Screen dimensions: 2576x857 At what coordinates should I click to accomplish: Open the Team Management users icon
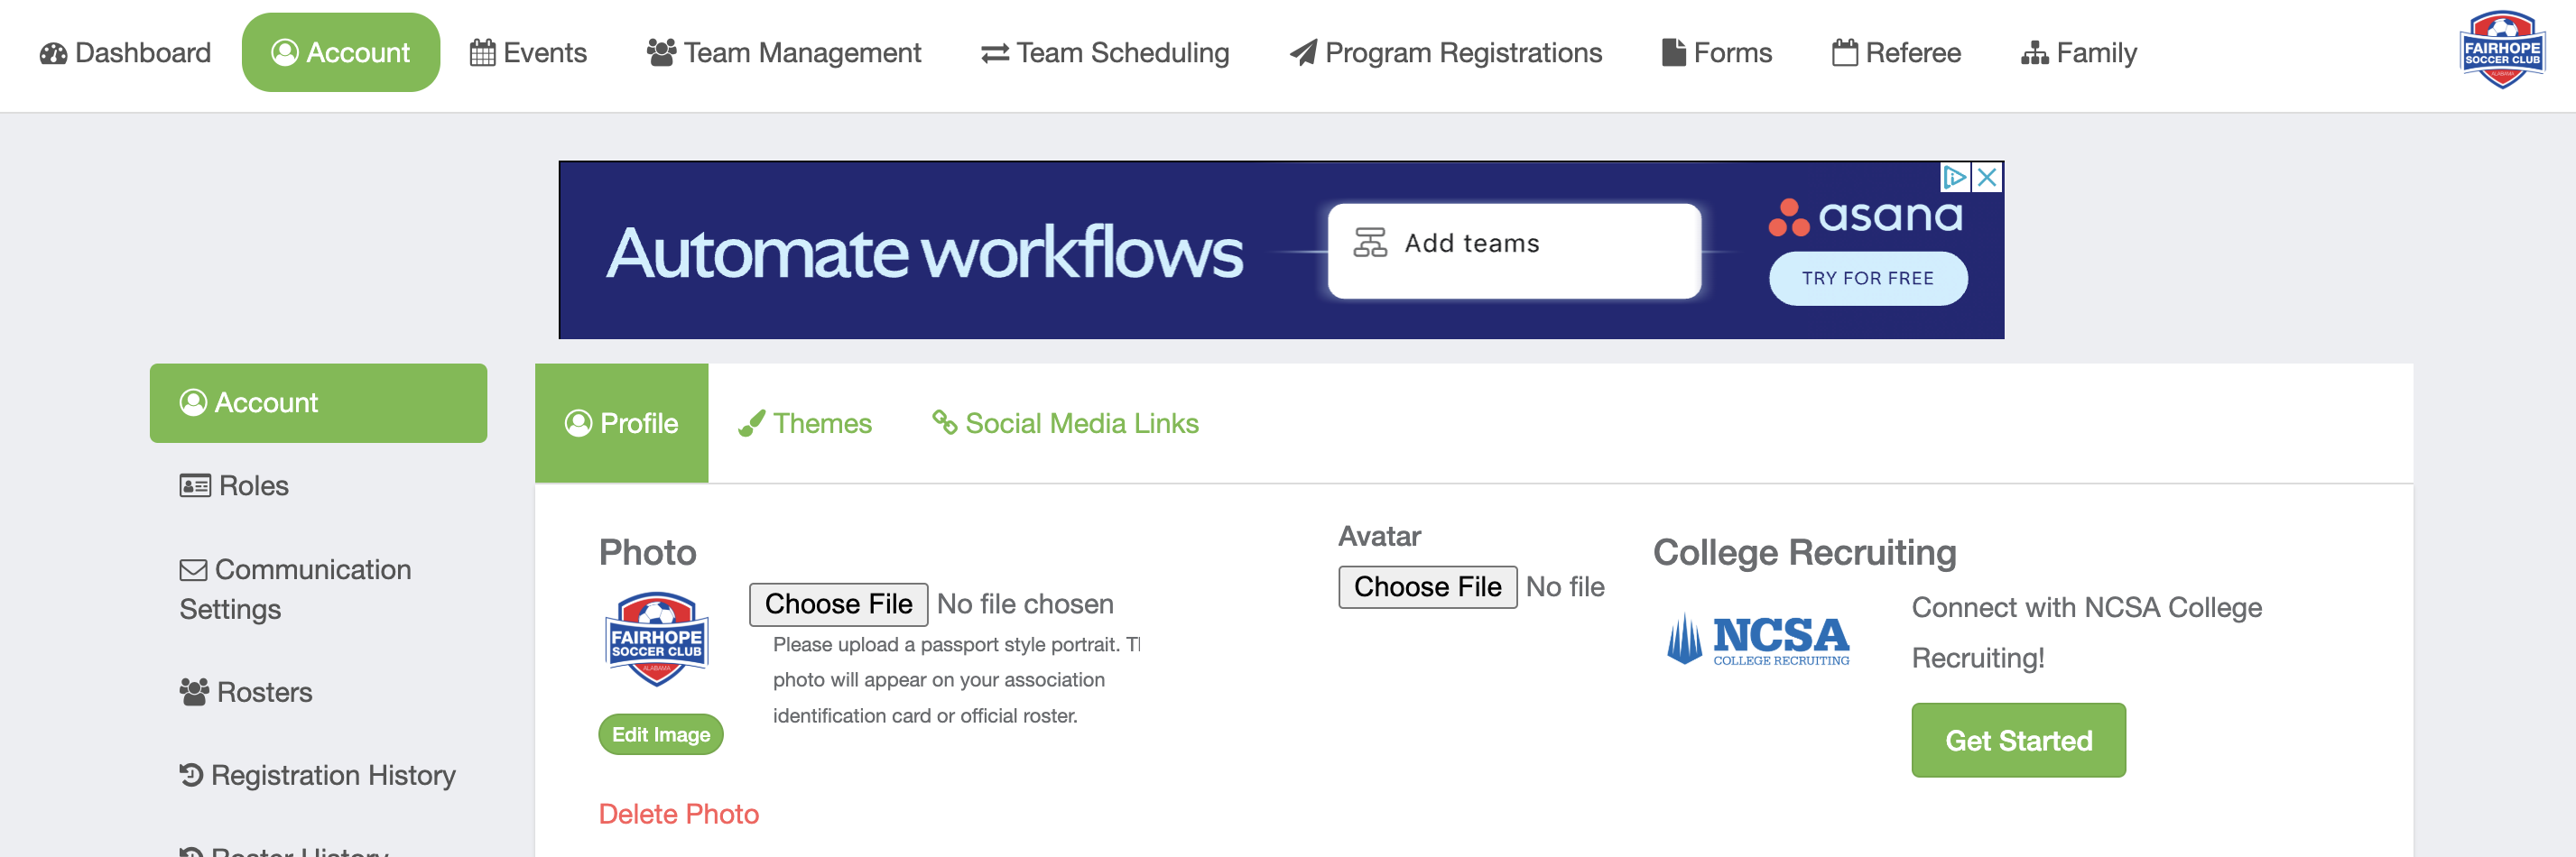660,52
